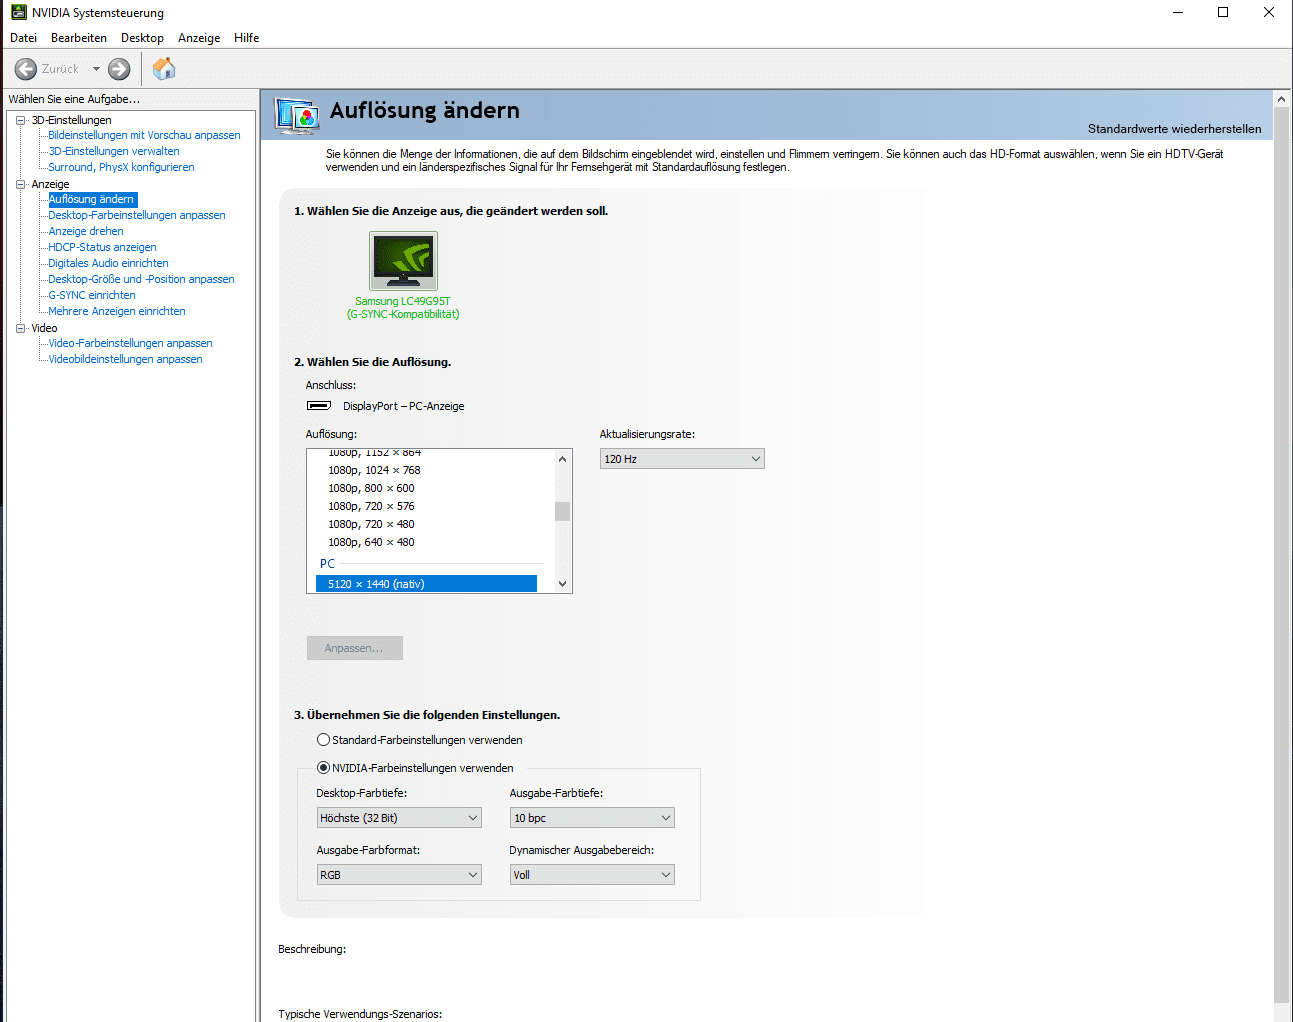
Task: Open Video-Farbeinstellungen anpassen
Action: [130, 343]
